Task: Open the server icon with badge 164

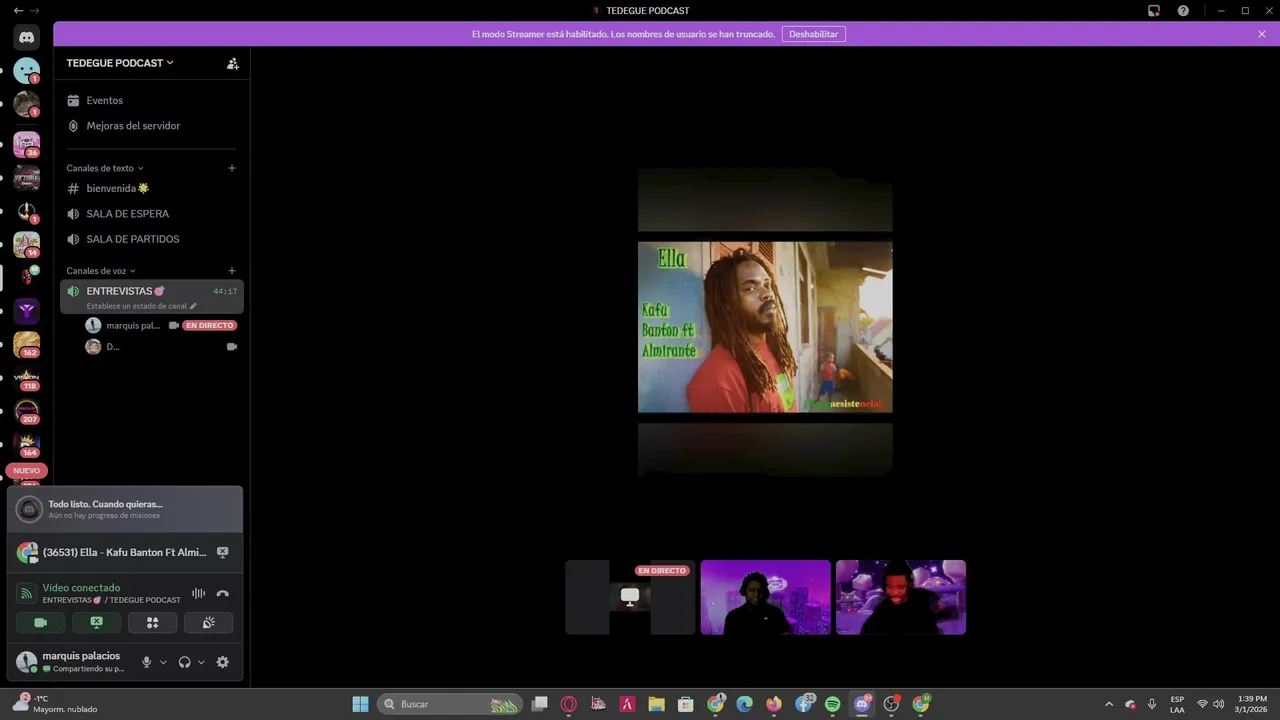Action: (27, 445)
